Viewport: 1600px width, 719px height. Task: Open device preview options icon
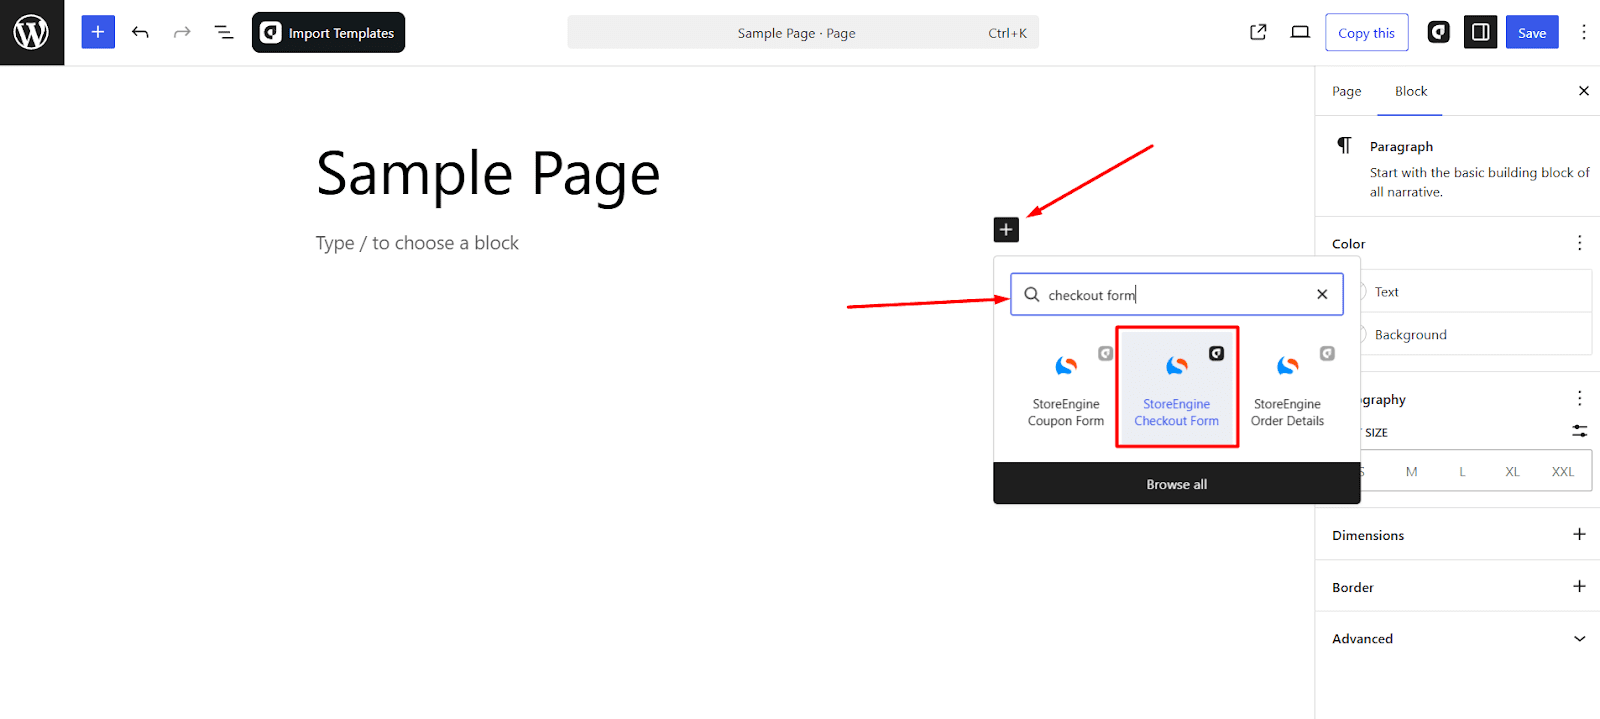(1300, 32)
